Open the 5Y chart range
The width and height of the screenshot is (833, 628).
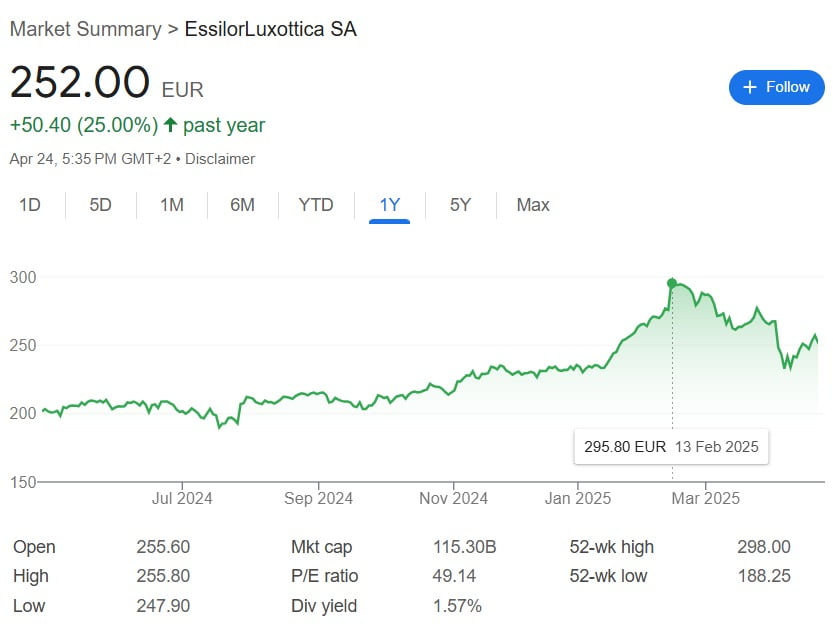pyautogui.click(x=460, y=205)
